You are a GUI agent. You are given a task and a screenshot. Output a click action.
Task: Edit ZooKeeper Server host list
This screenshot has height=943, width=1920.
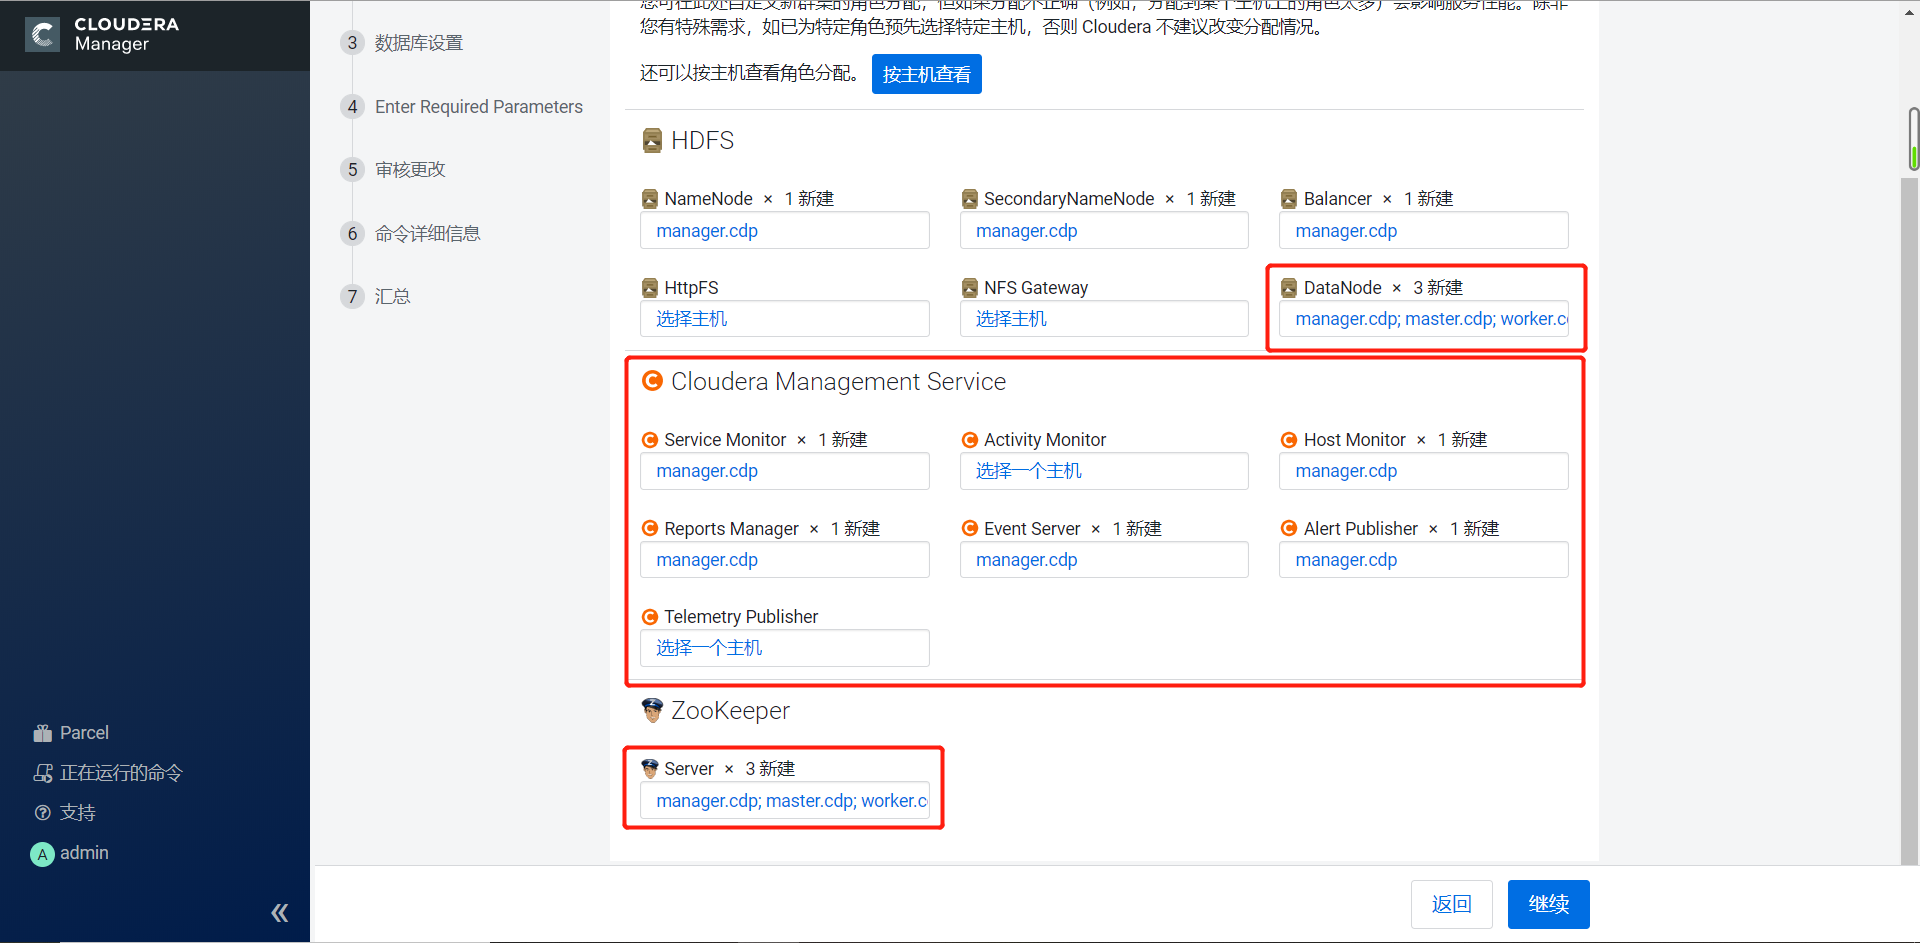pyautogui.click(x=784, y=800)
